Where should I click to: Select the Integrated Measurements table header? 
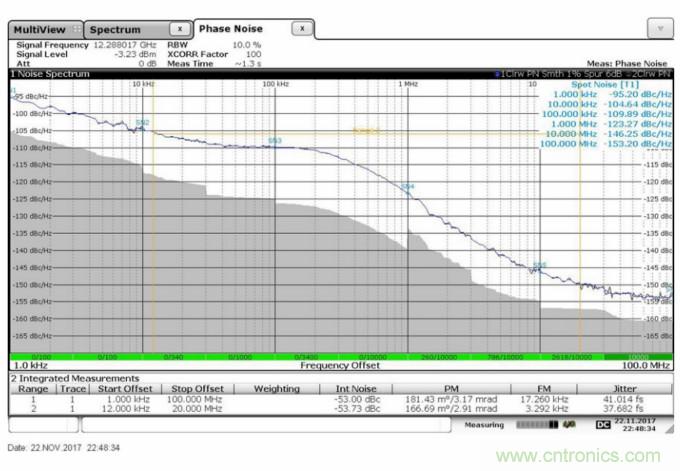point(76,378)
